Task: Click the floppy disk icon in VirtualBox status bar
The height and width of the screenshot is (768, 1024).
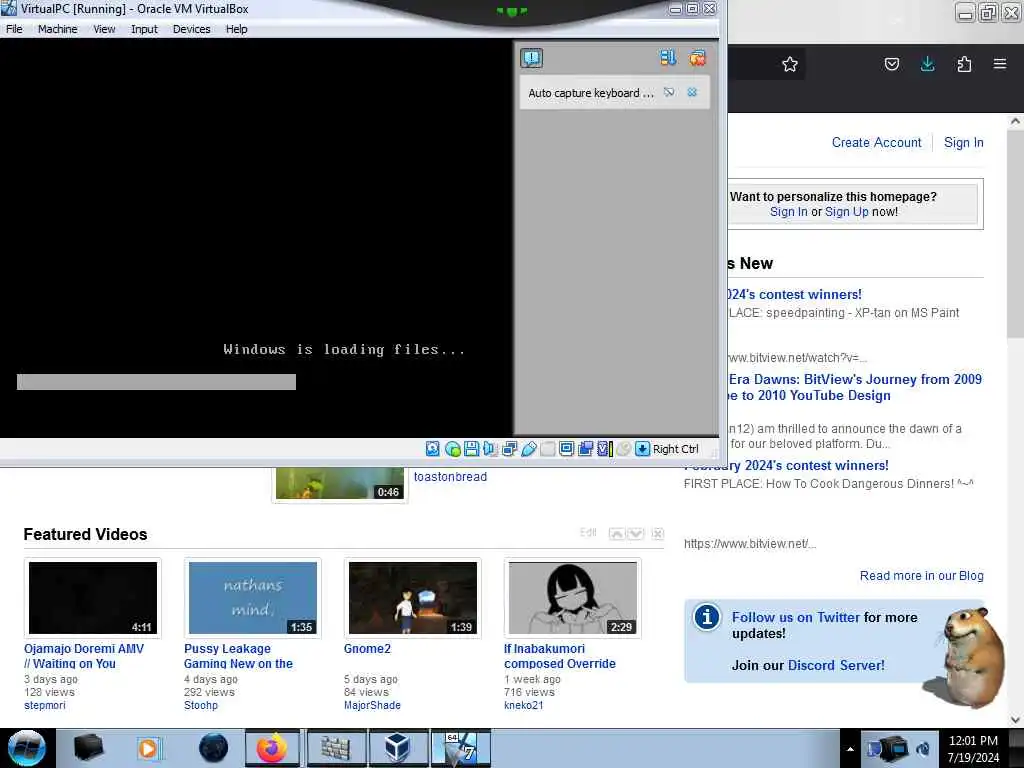Action: click(471, 449)
